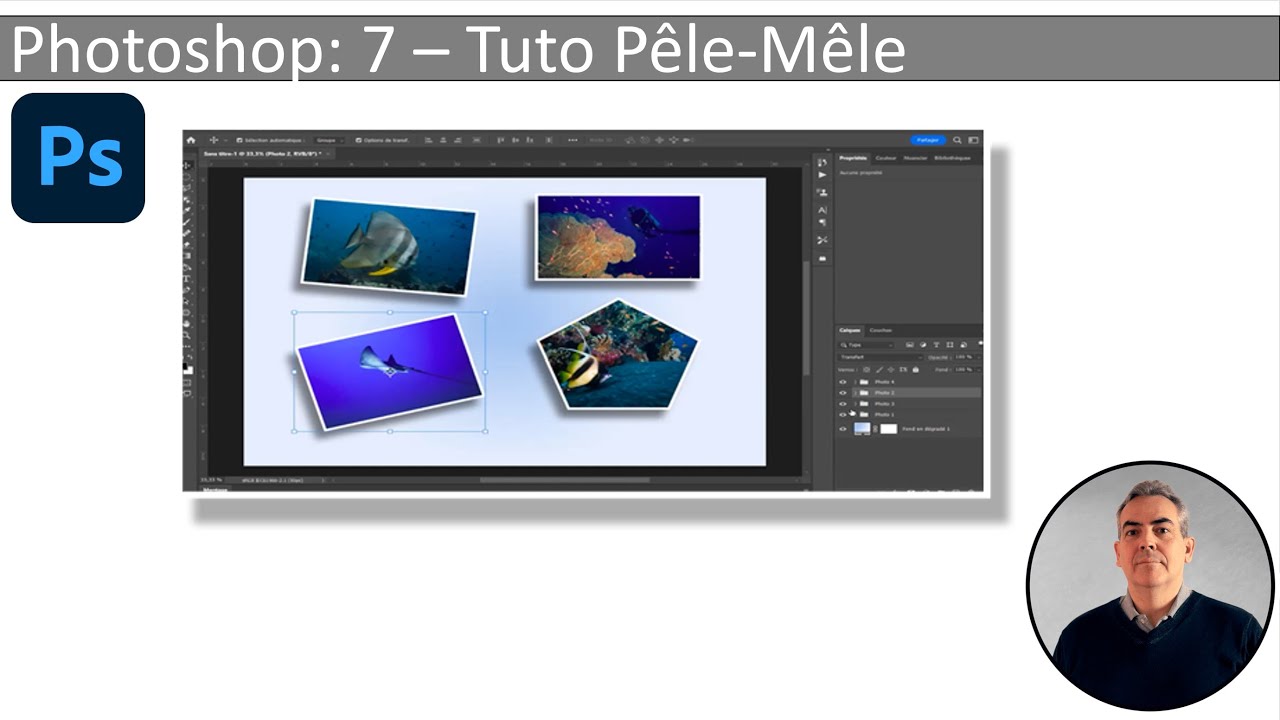
Task: Toggle the Options de transf. checkbox
Action: 359,140
